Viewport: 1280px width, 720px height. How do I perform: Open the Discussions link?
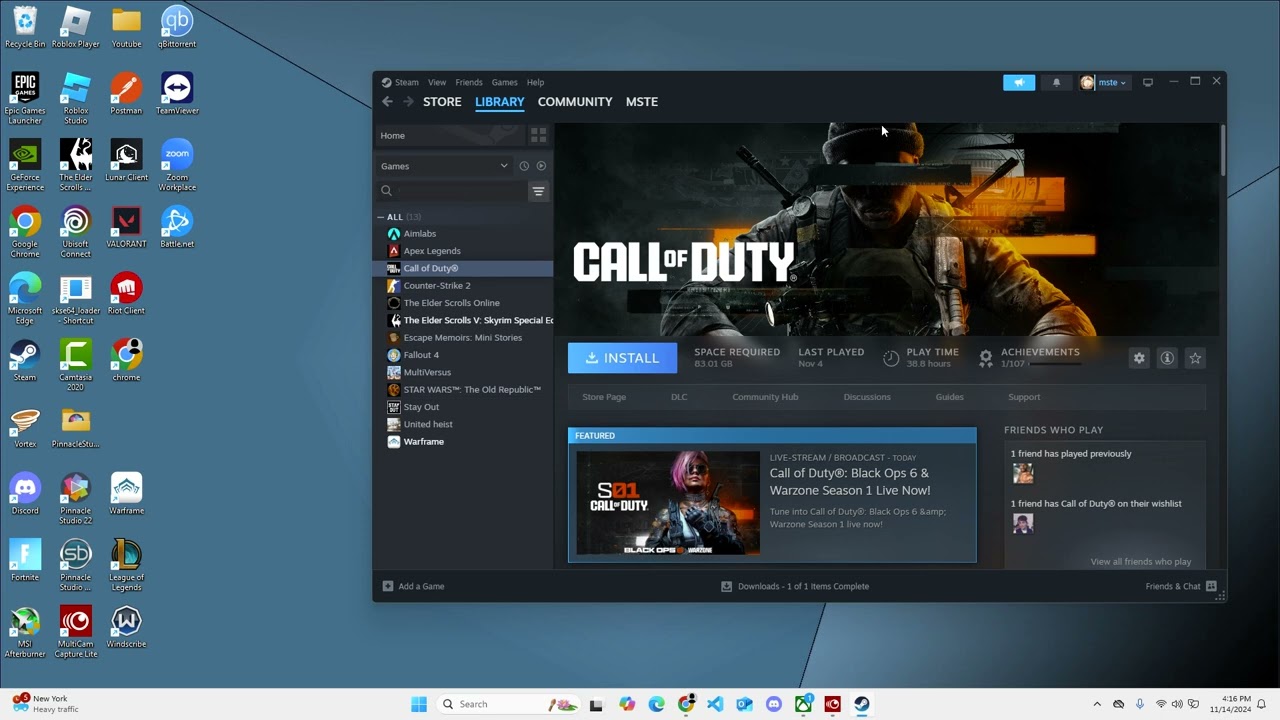pos(867,397)
